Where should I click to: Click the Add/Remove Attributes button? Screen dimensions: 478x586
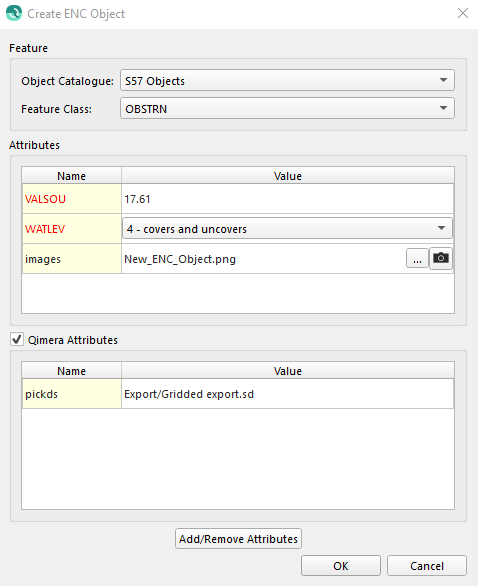[238, 539]
